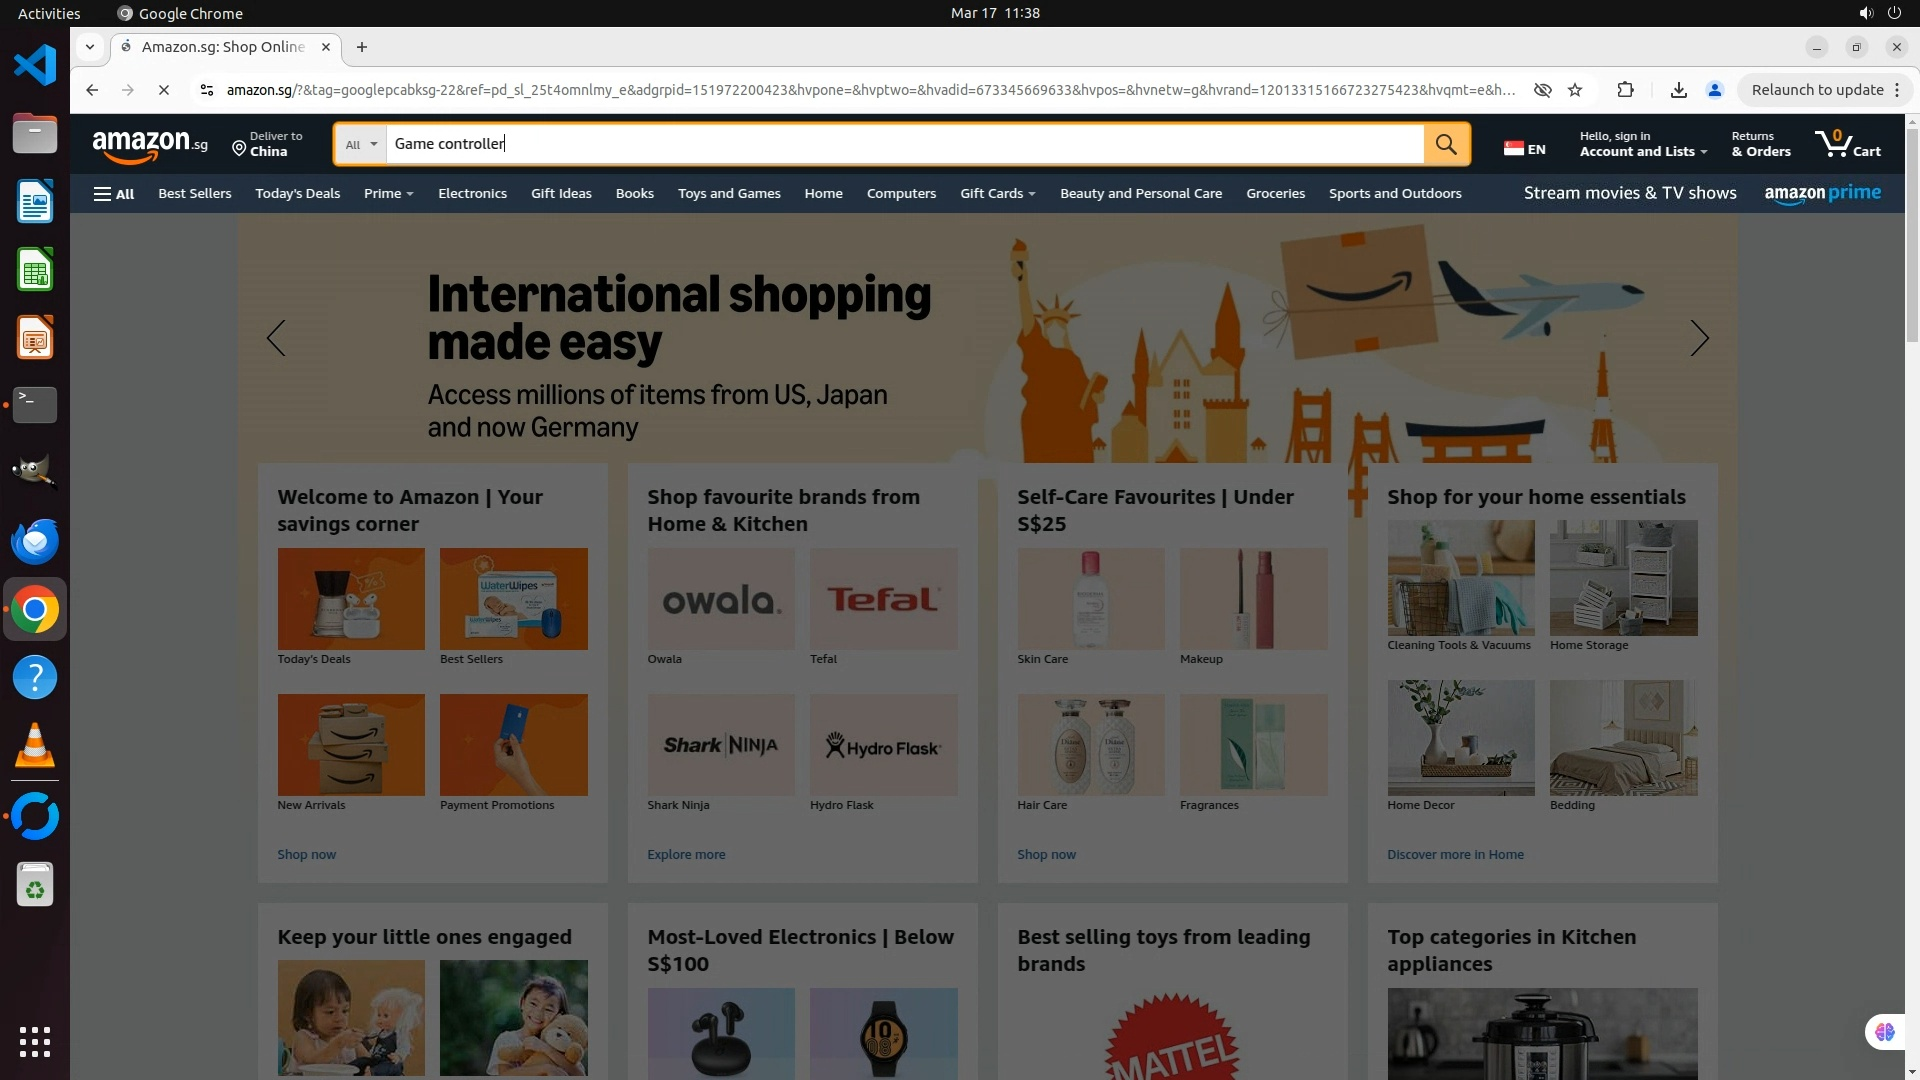Image resolution: width=1920 pixels, height=1080 pixels.
Task: Bookmark this page with star icon
Action: [x=1575, y=90]
